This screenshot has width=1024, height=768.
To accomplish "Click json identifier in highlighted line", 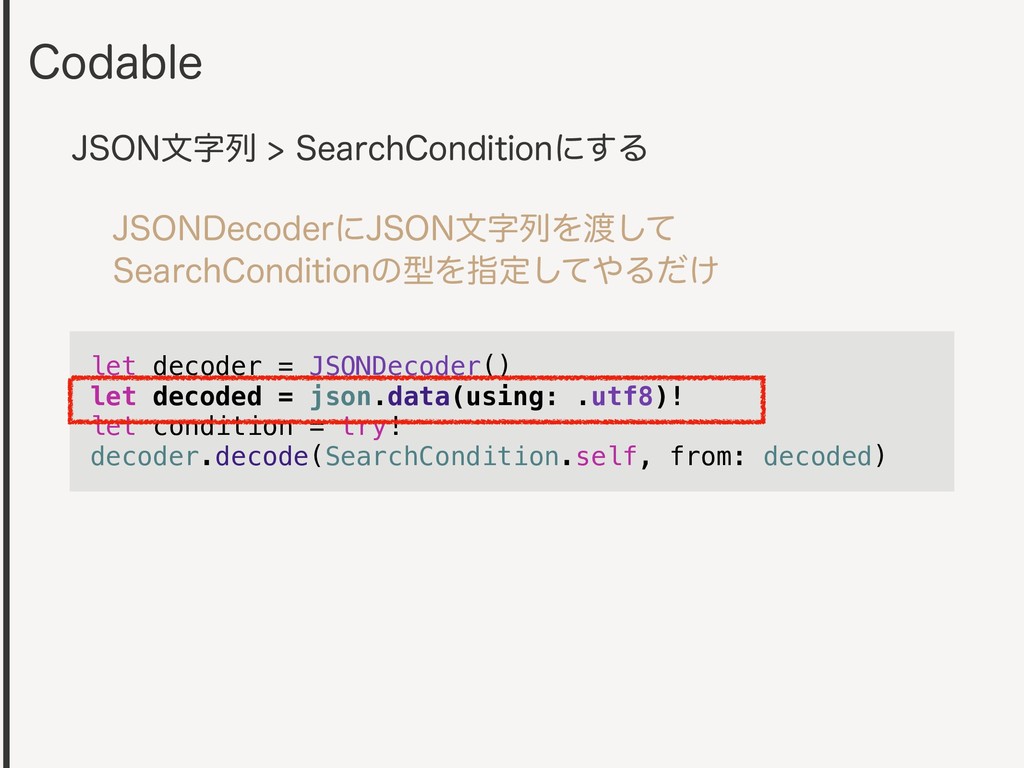I will click(x=340, y=398).
